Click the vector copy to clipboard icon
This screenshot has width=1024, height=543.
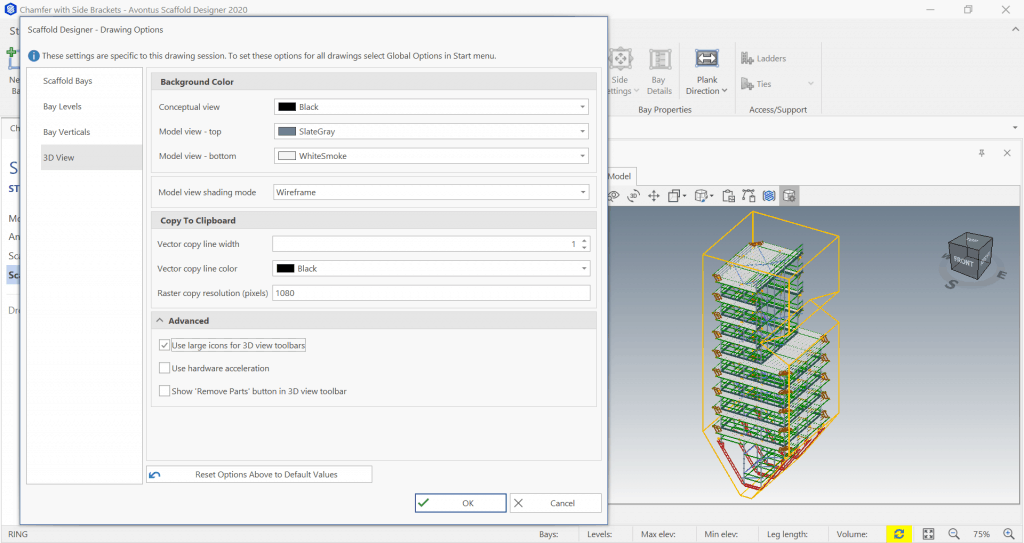click(748, 196)
